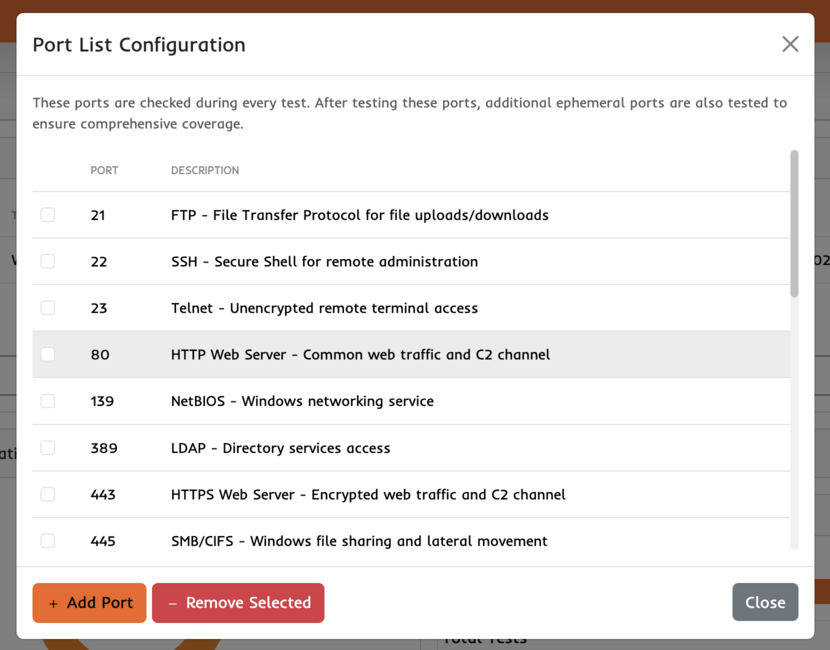
Task: Click the LDAP - Directory services access text
Action: pos(281,448)
